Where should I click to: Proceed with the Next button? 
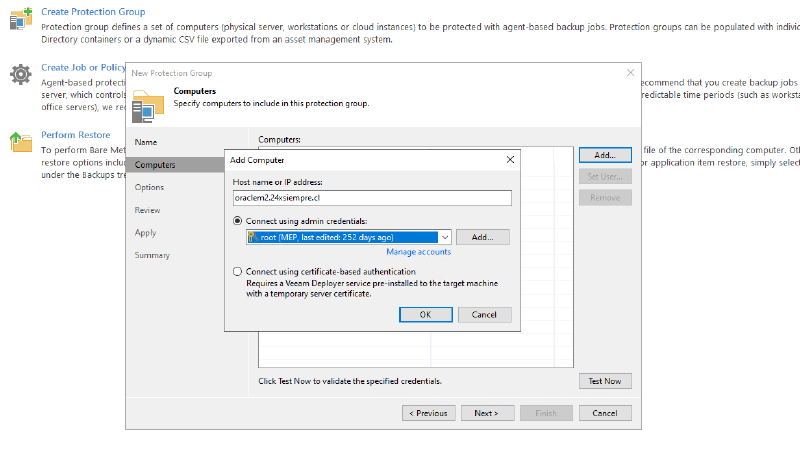click(487, 413)
